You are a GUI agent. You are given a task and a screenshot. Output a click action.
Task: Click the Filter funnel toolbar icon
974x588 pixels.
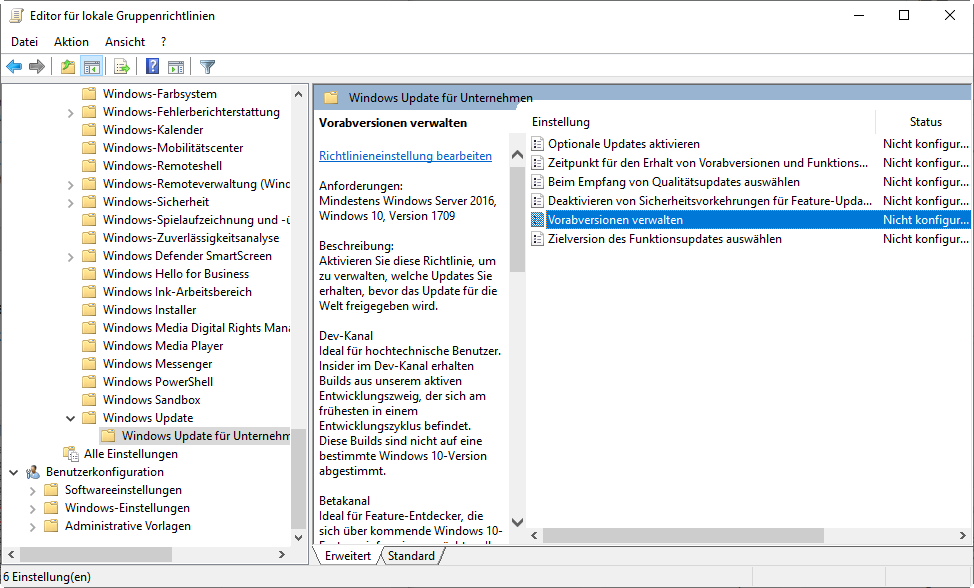[207, 67]
